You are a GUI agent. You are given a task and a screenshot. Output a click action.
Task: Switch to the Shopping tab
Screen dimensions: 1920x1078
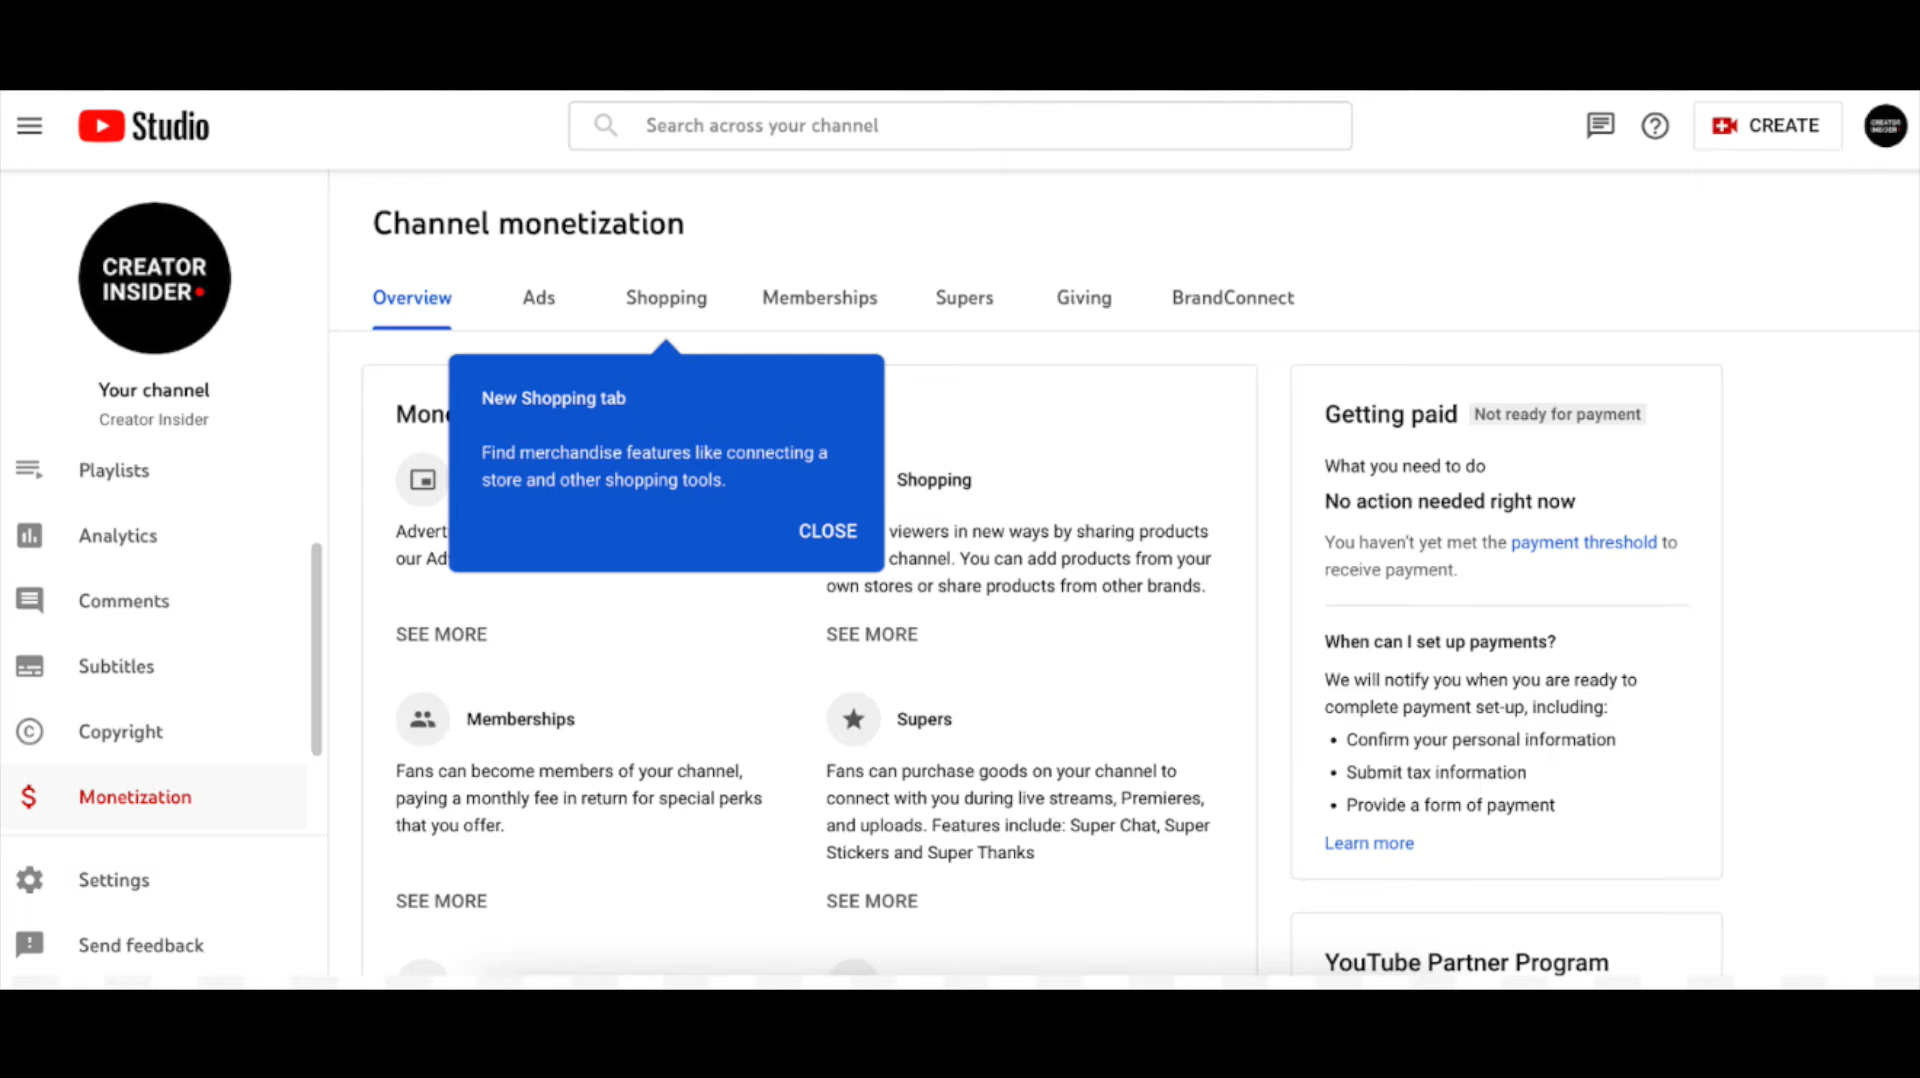point(666,298)
